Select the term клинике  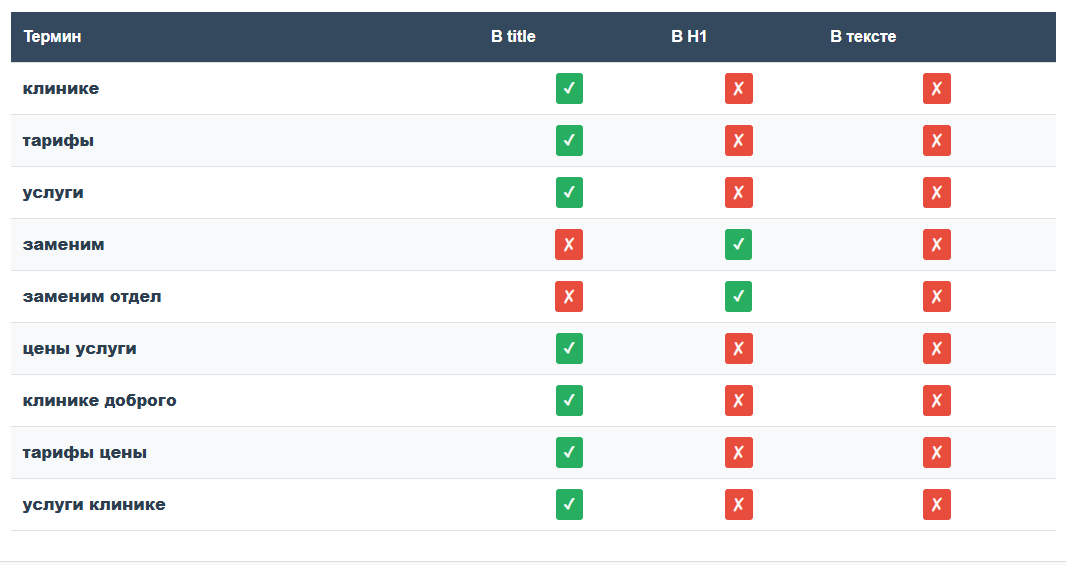pyautogui.click(x=61, y=88)
